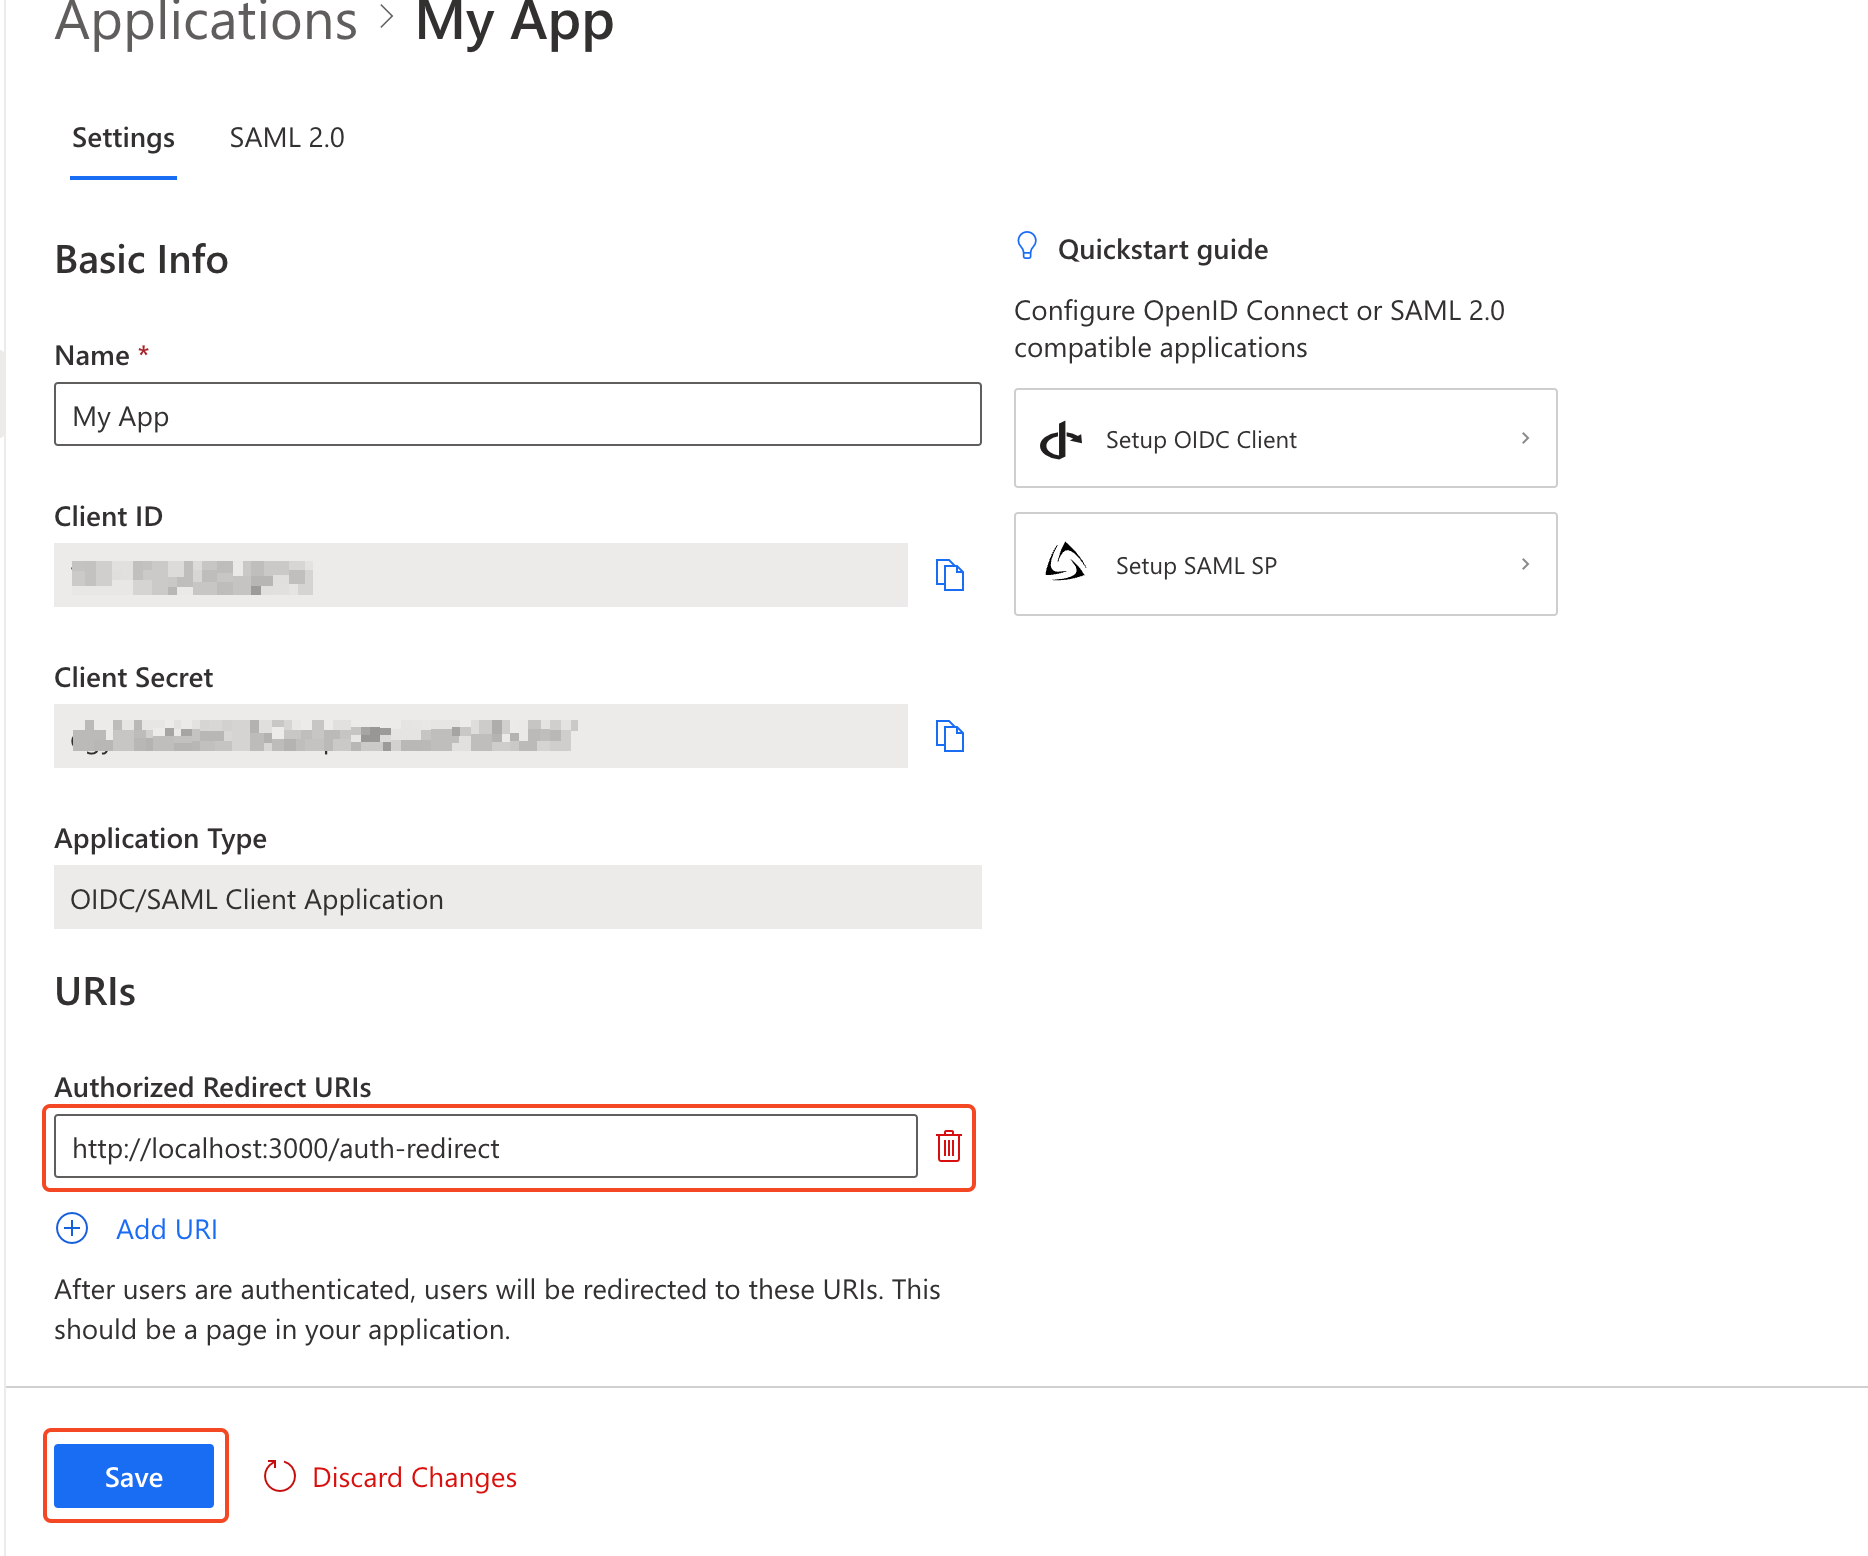
Task: Click the Add URI link
Action: click(x=167, y=1229)
